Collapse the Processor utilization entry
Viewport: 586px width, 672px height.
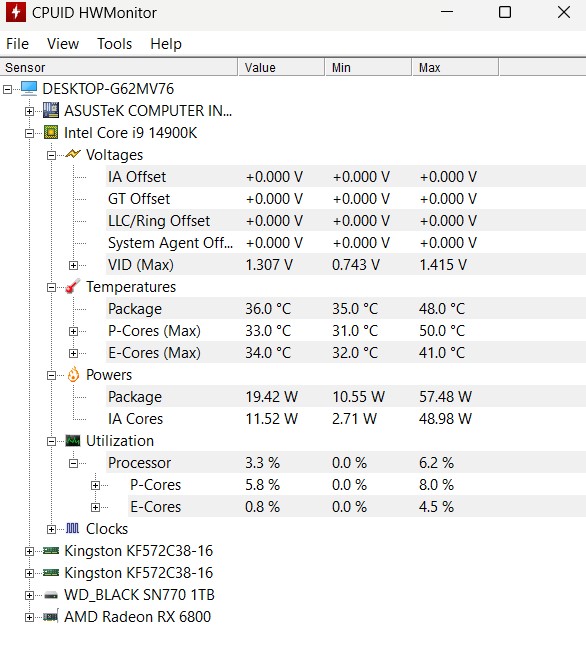73,463
